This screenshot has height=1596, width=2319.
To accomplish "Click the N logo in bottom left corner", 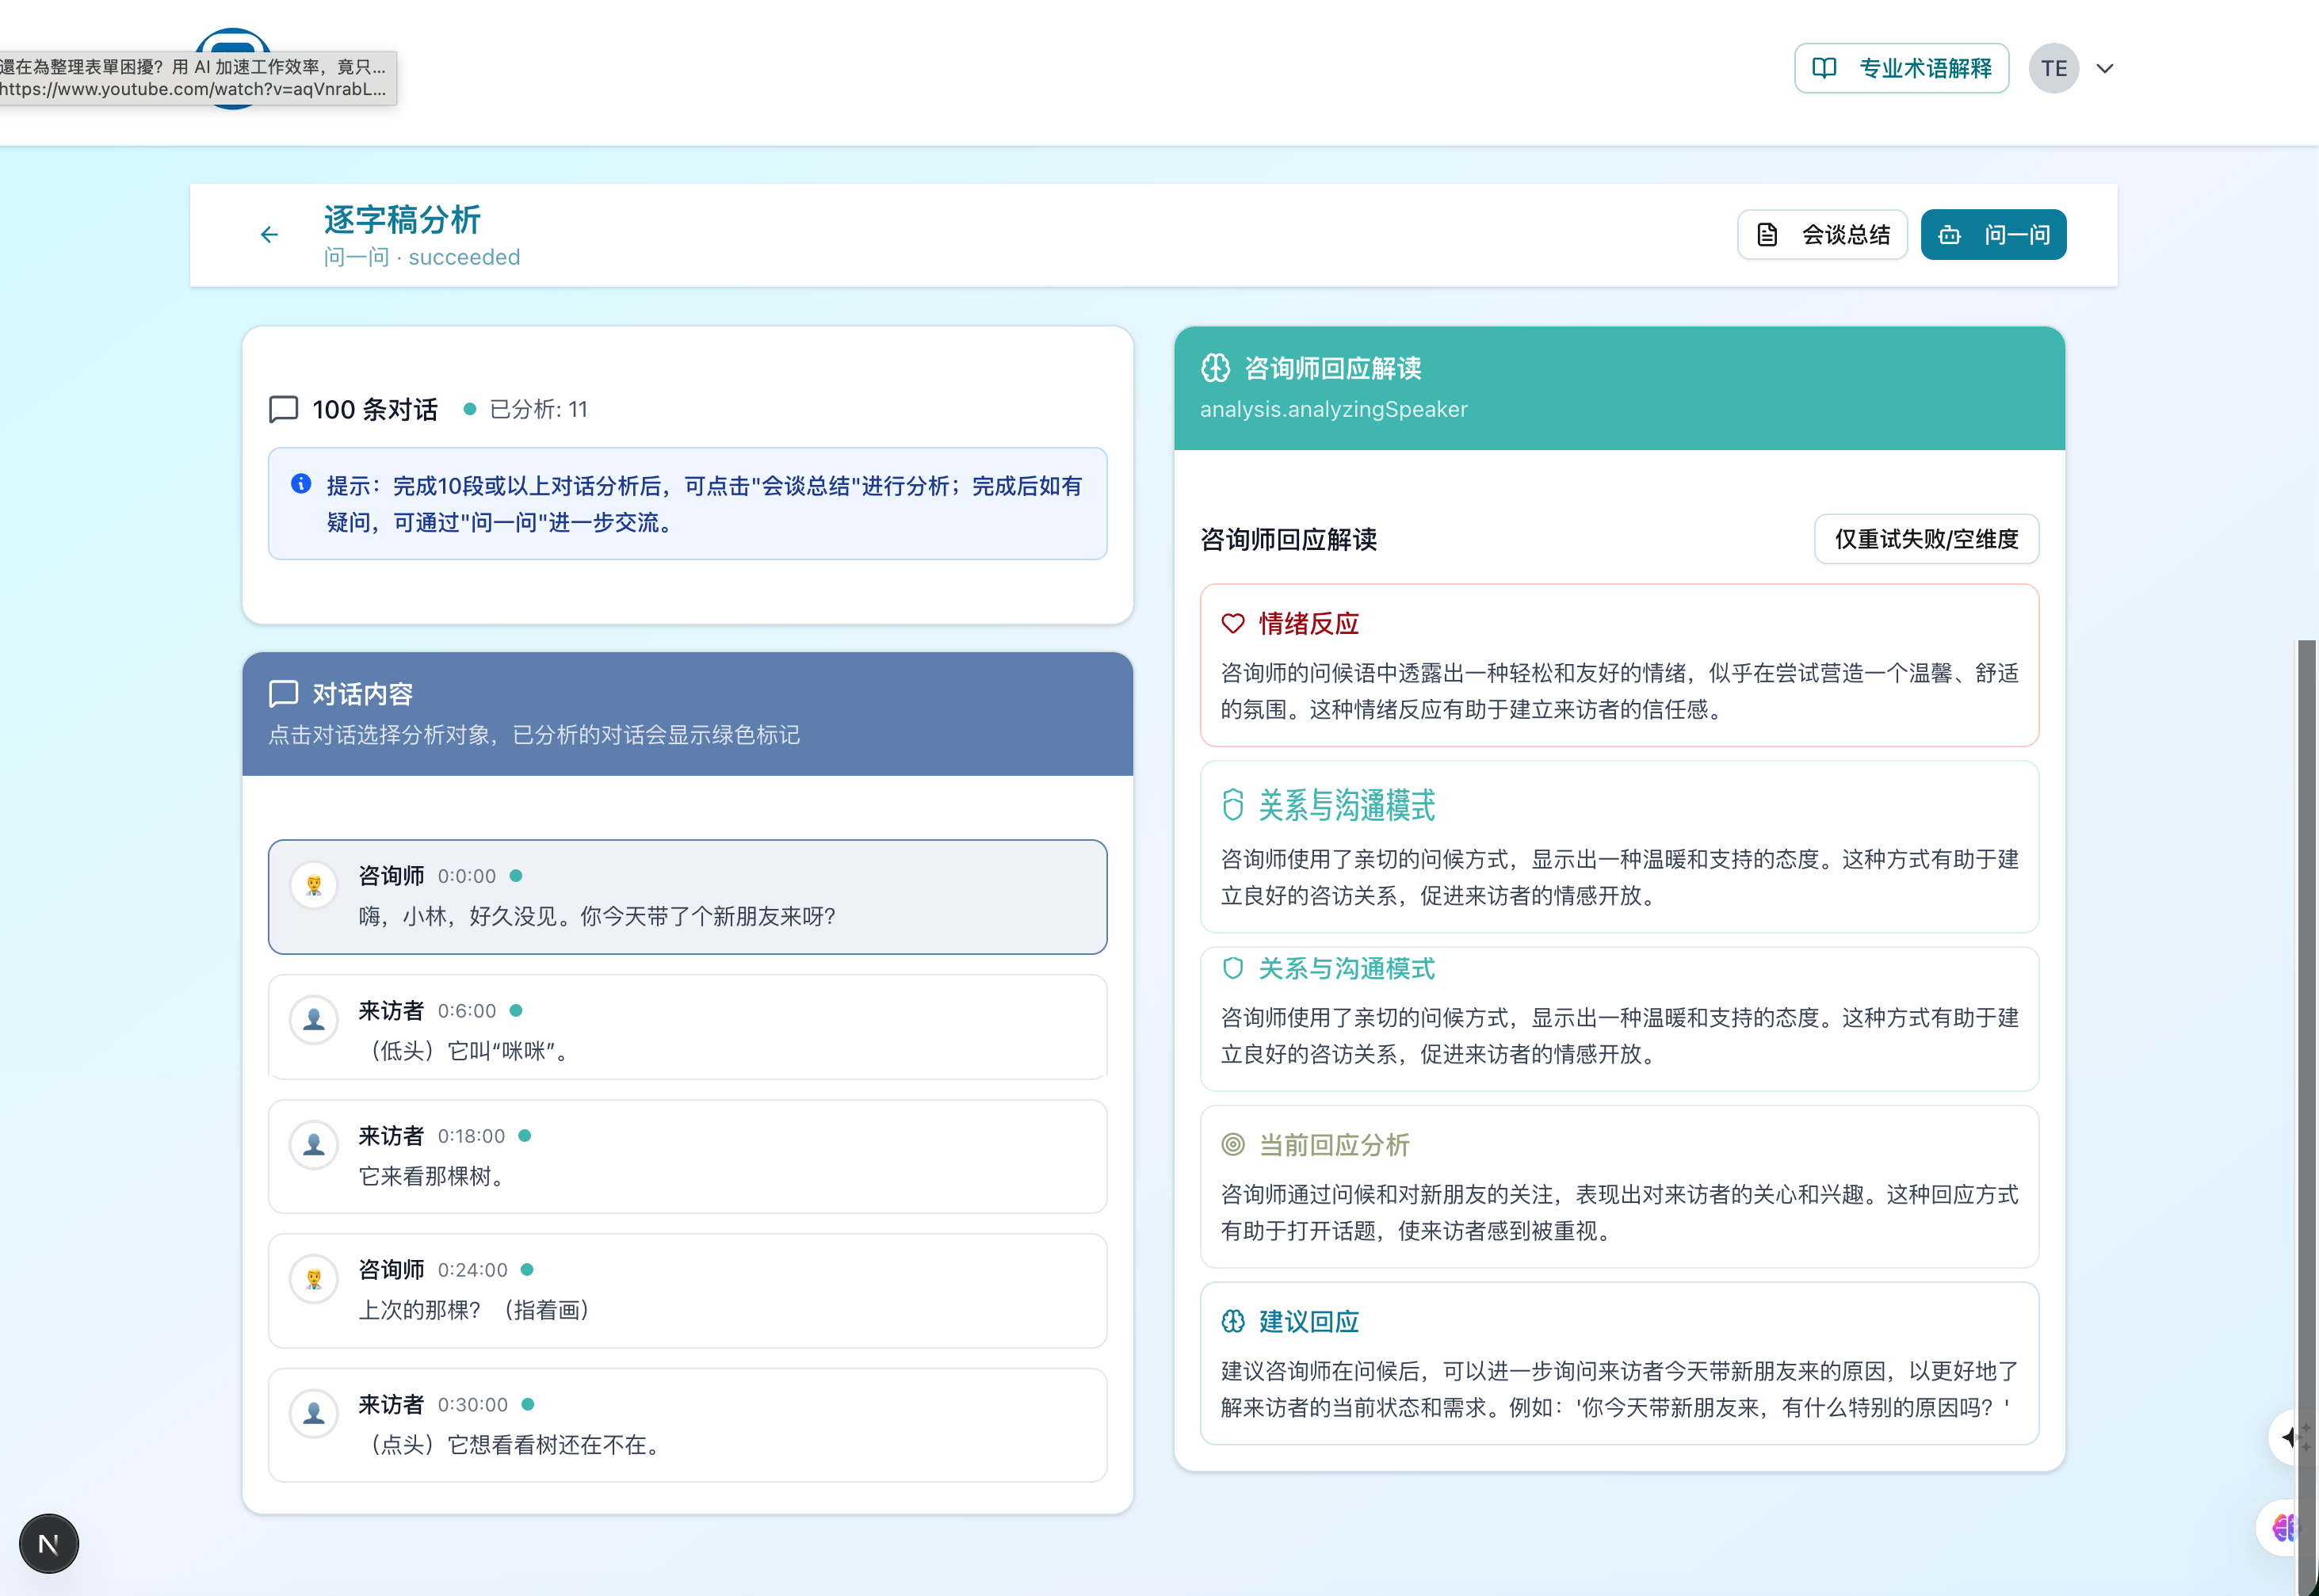I will [48, 1543].
